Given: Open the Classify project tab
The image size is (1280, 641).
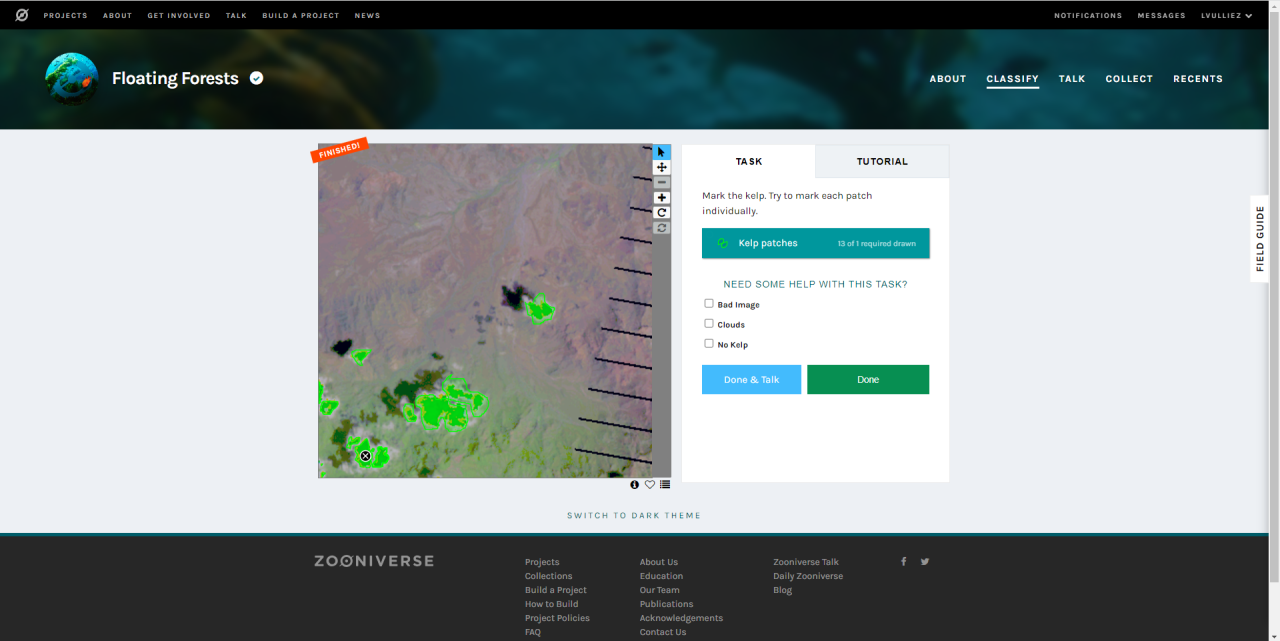Looking at the screenshot, I should click(1013, 79).
